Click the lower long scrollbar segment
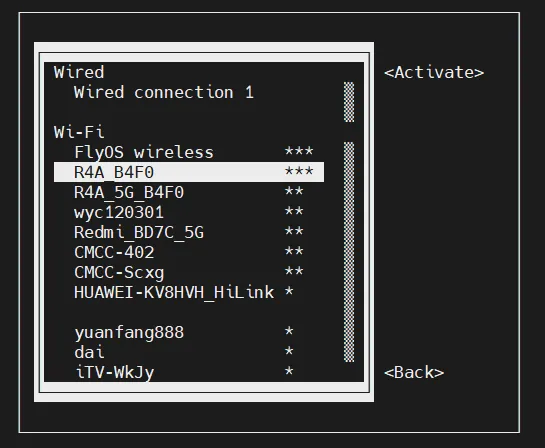The width and height of the screenshot is (545, 448). [x=349, y=252]
